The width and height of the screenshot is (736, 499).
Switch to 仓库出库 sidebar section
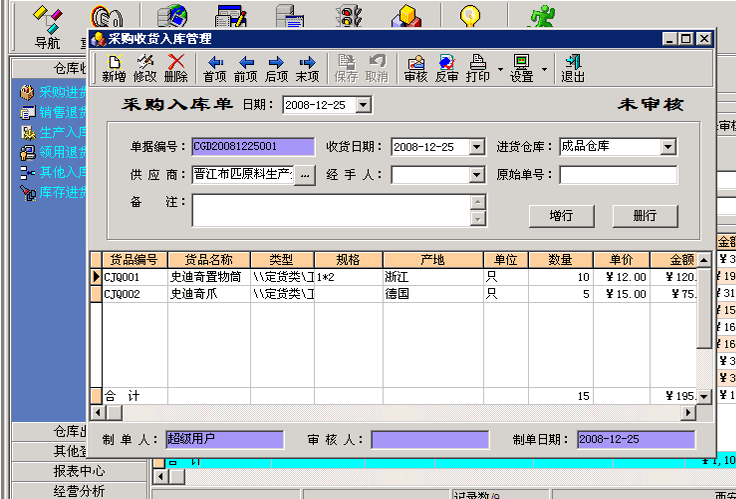click(x=49, y=432)
